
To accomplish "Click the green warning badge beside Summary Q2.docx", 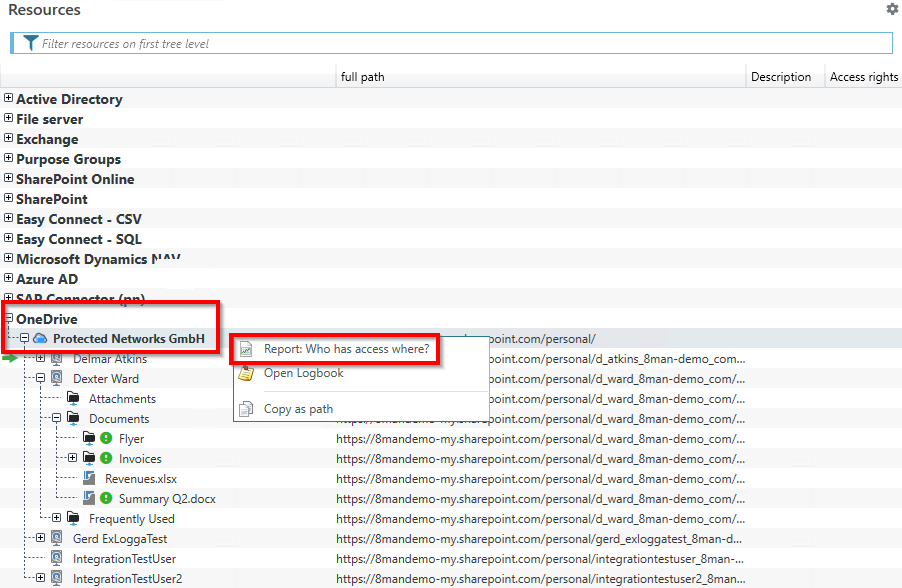I will pyautogui.click(x=106, y=499).
